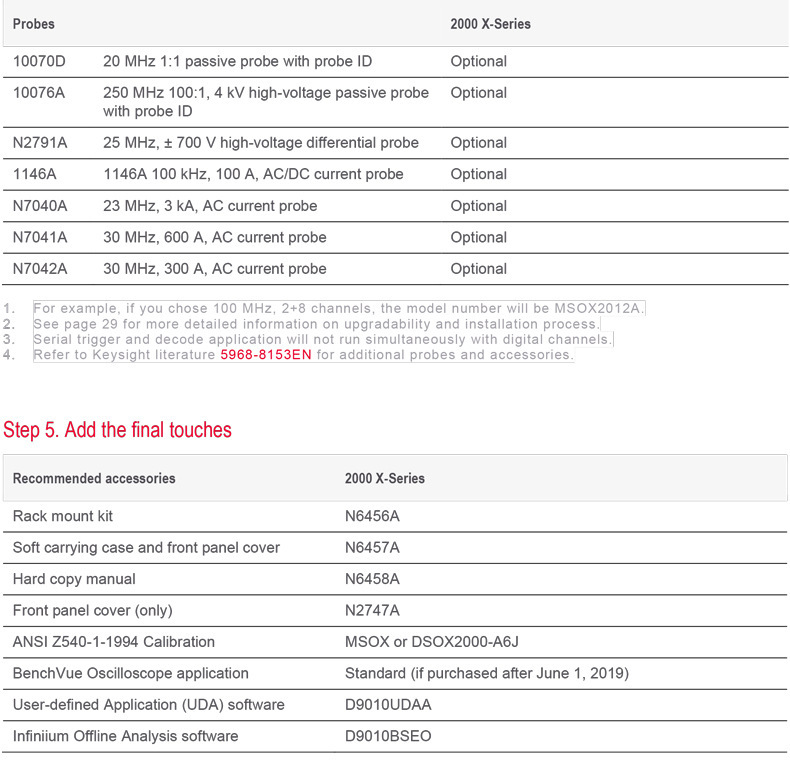Select probe model 10070D

tap(39, 61)
